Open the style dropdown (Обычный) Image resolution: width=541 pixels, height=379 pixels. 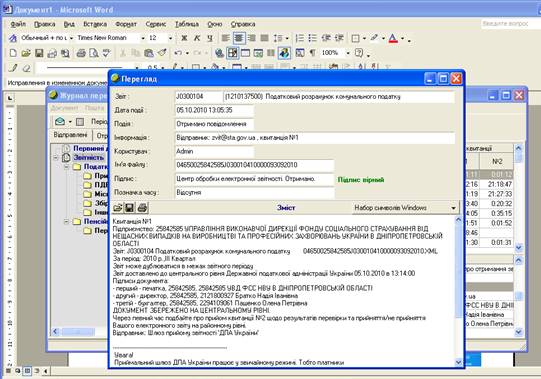tap(71, 38)
